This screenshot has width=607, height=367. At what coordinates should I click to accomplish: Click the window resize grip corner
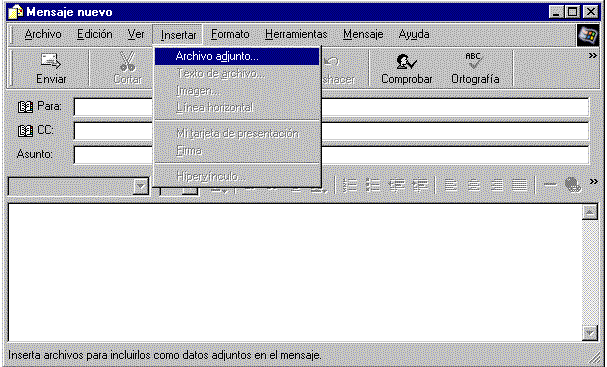(594, 357)
